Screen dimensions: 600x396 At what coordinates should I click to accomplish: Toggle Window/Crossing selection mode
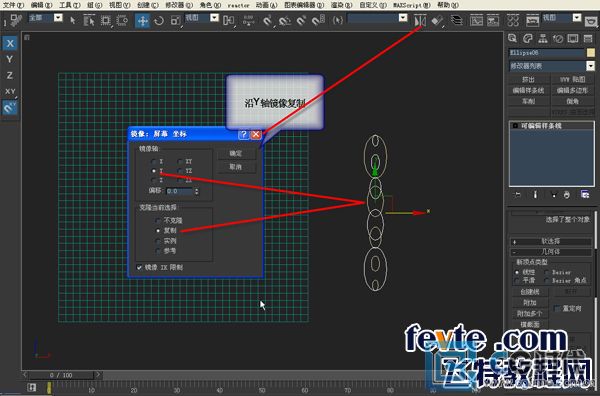[122, 20]
